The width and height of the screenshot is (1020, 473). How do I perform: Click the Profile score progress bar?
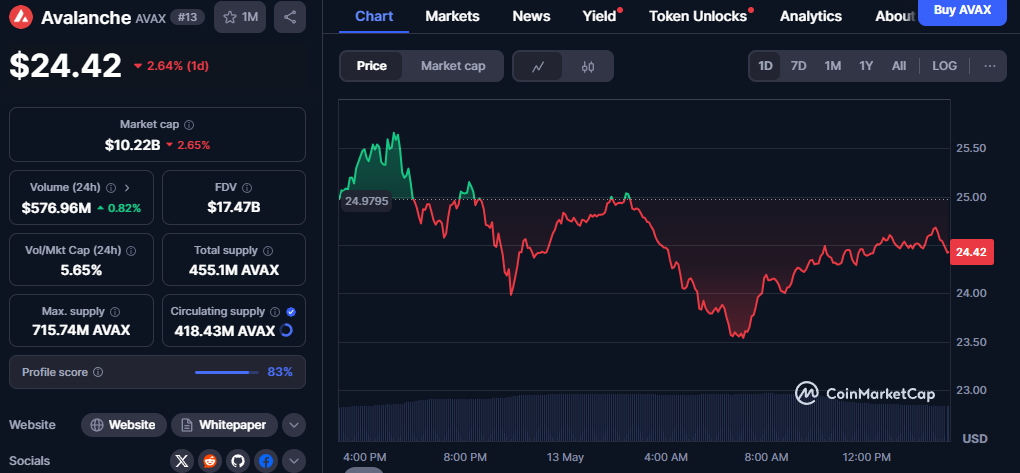[x=226, y=372]
